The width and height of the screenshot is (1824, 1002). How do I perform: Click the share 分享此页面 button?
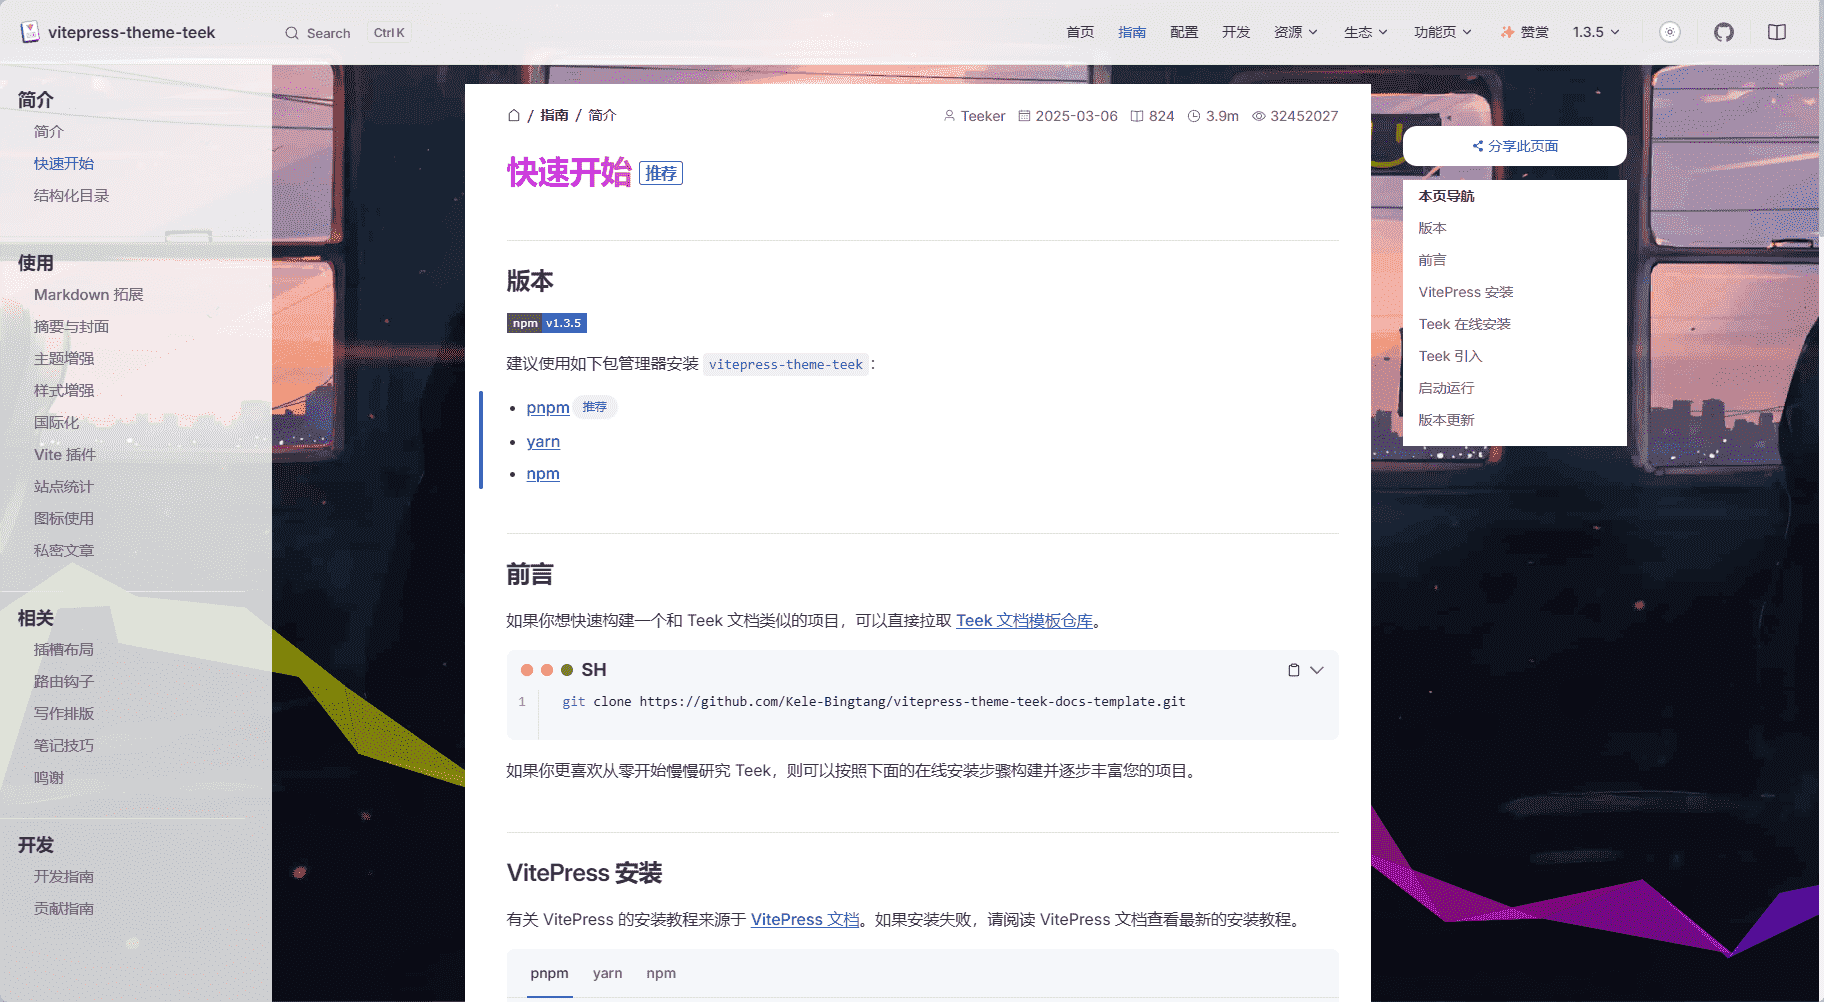point(1514,145)
